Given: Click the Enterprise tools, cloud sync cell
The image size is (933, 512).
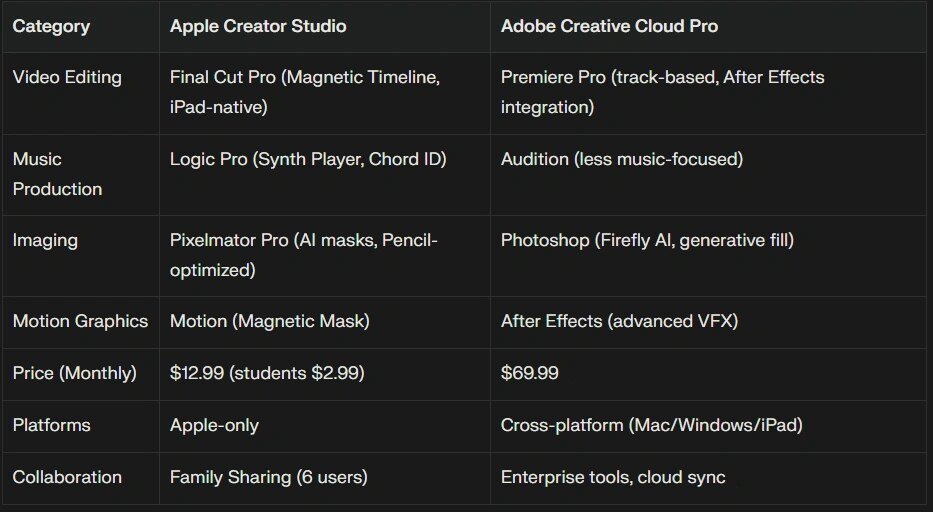Looking at the screenshot, I should [613, 477].
